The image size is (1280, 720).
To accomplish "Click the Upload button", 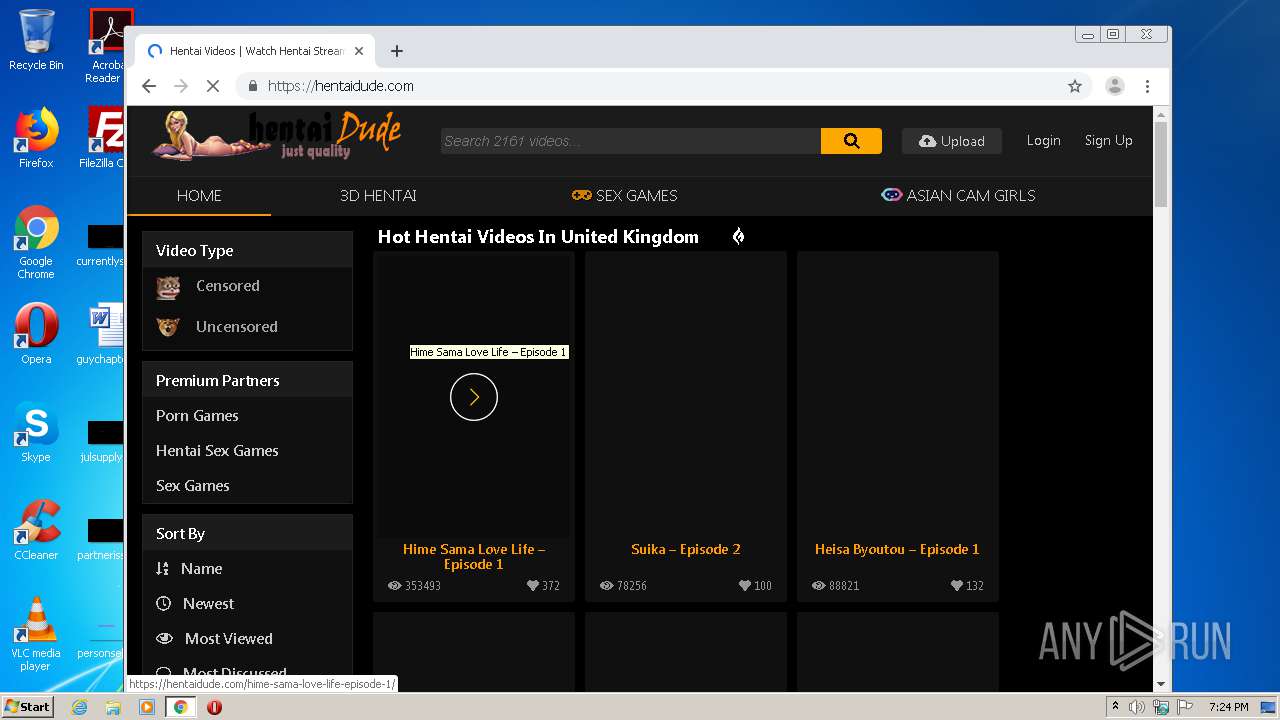I will [952, 141].
